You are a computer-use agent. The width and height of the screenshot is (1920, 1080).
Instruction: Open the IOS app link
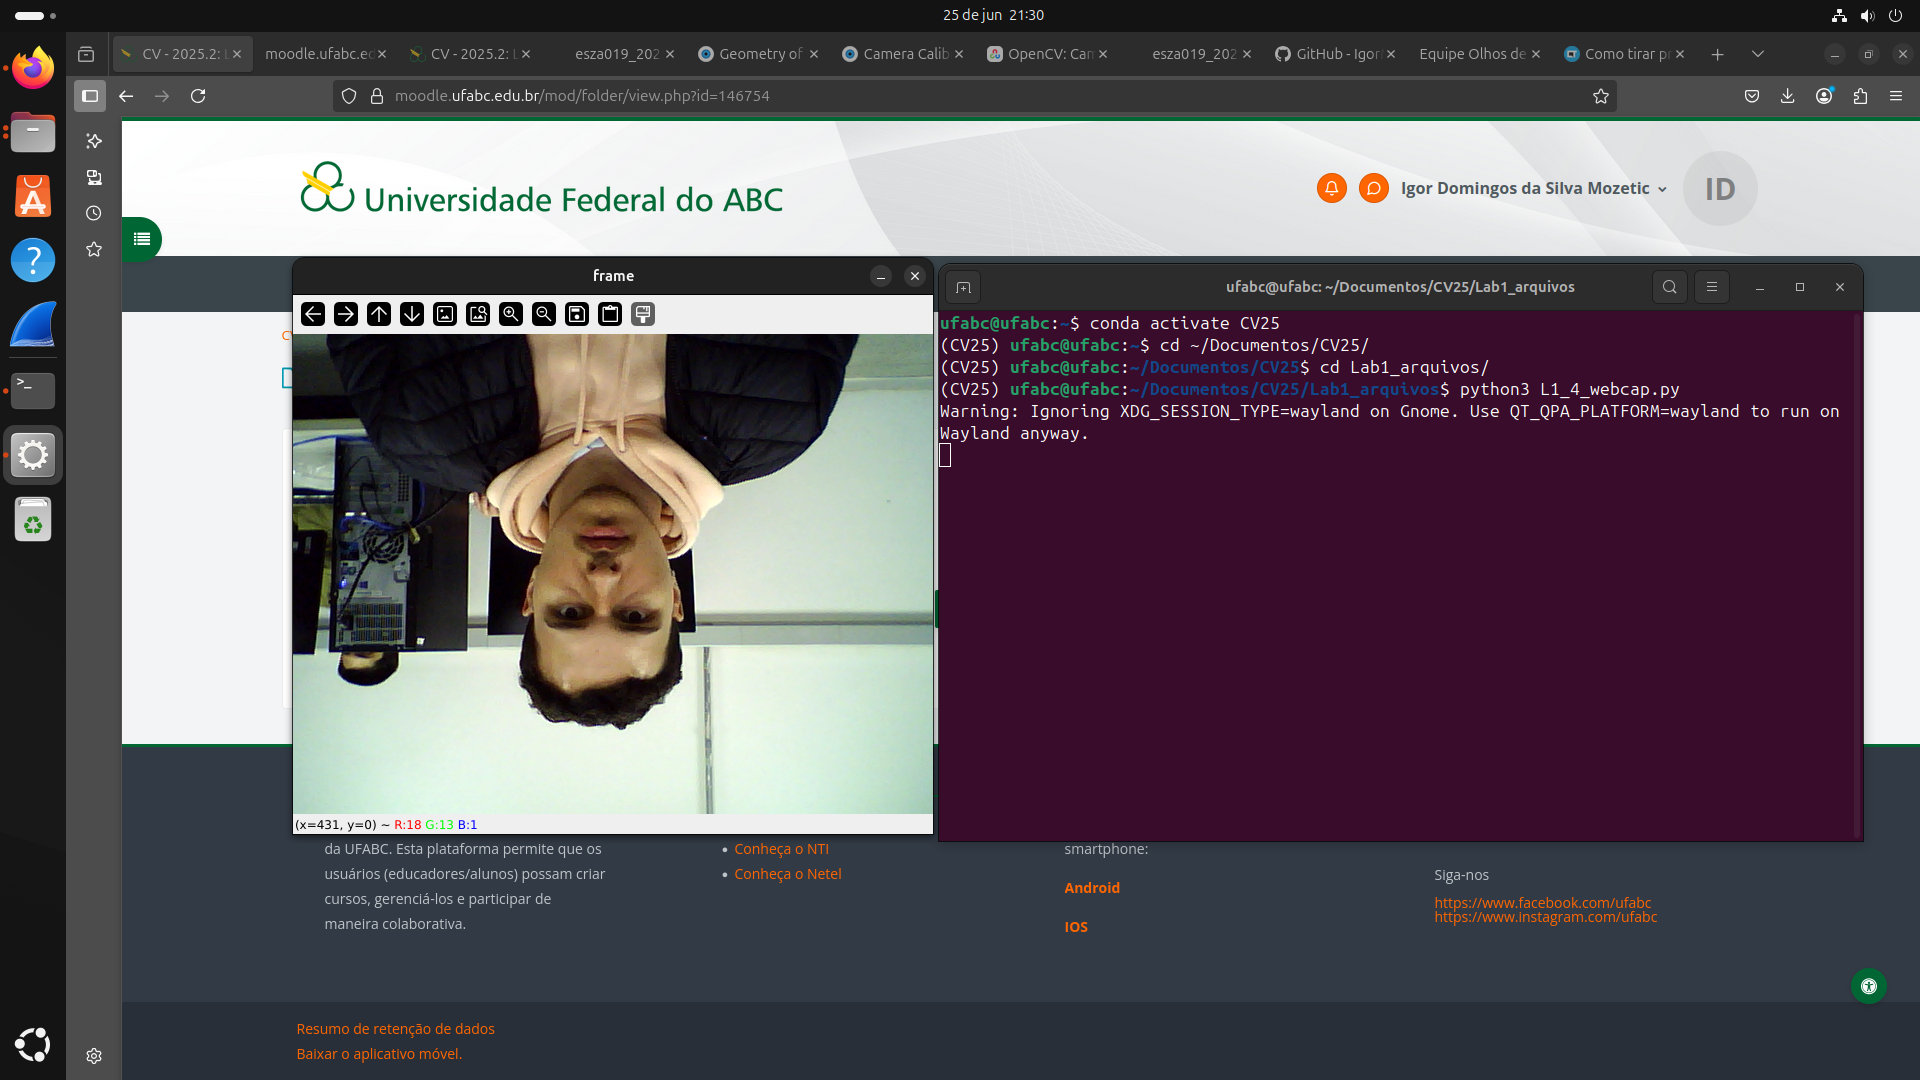(1076, 927)
